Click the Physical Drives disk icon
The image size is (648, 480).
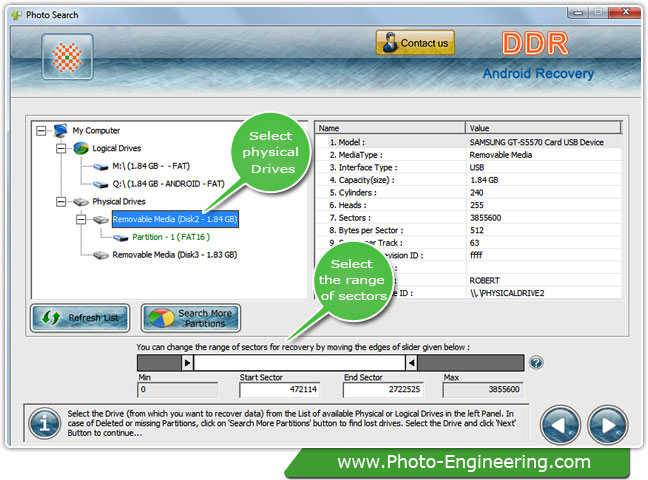81,202
